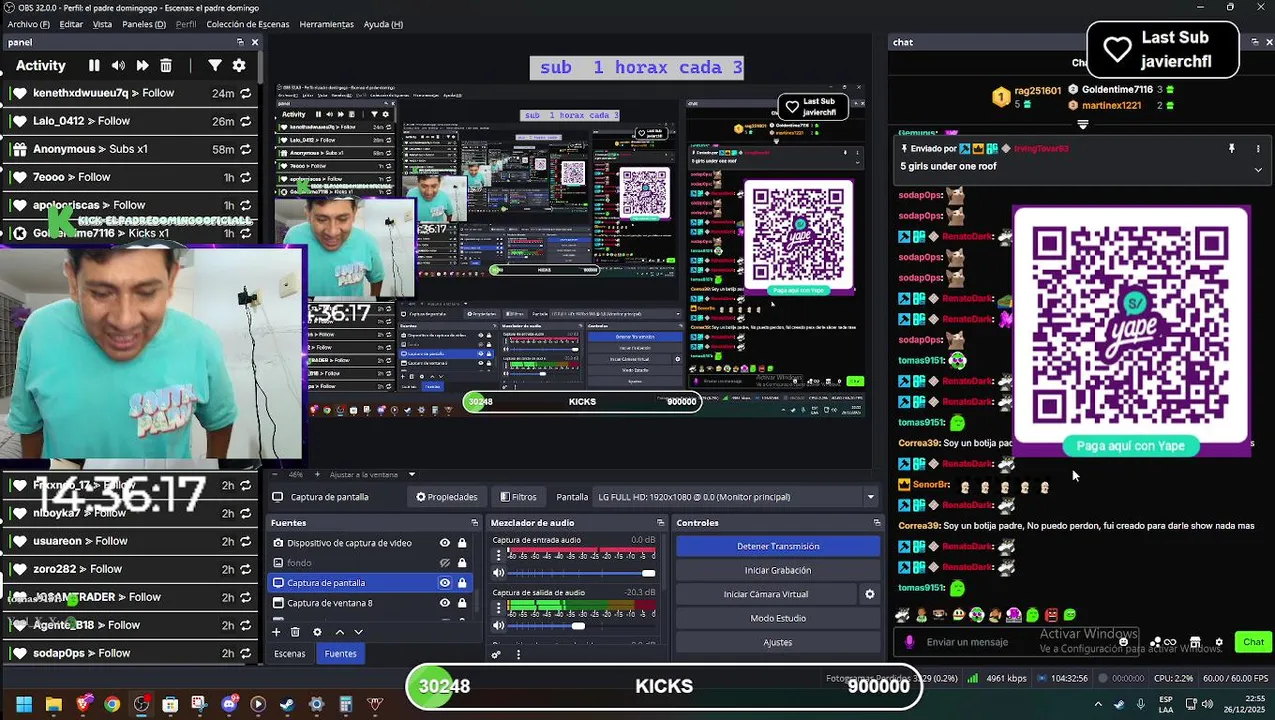Open Archivo menu

click(x=28, y=24)
